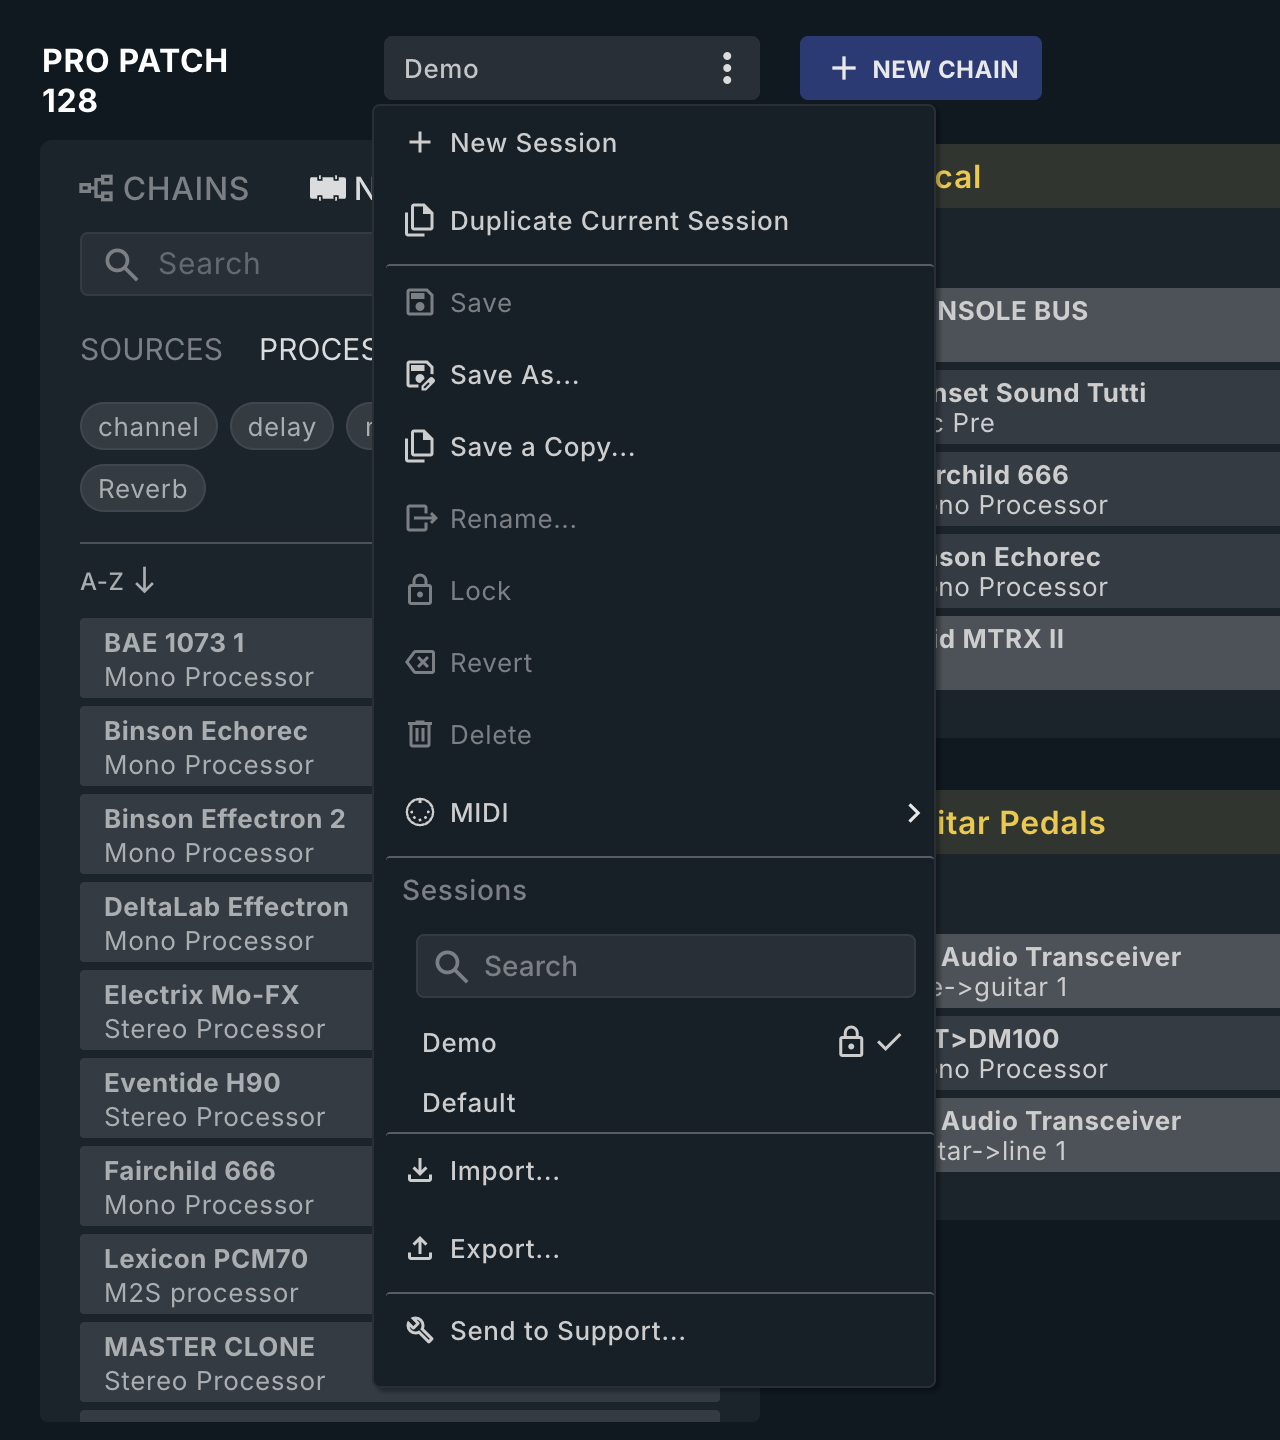The width and height of the screenshot is (1280, 1440).
Task: Filter by the delay tag
Action: pos(282,427)
